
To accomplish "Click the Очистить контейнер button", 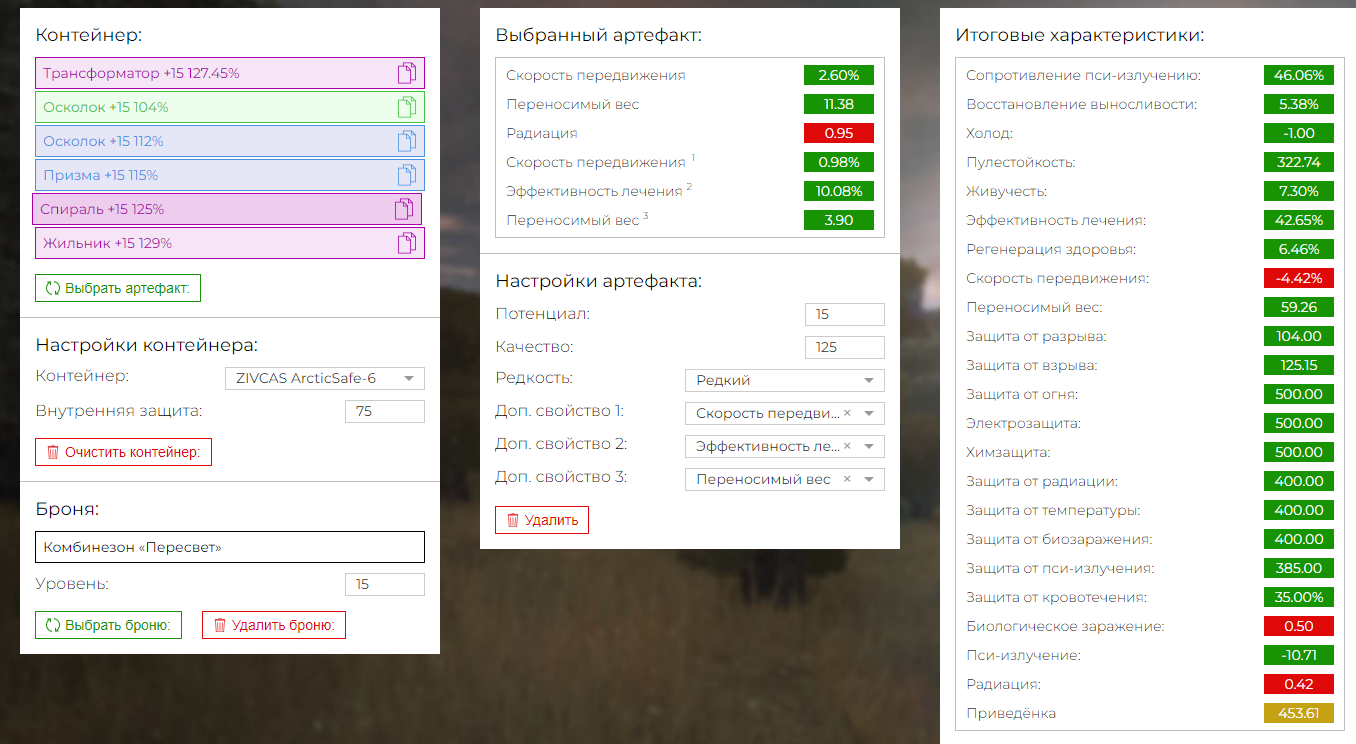I will pos(123,452).
